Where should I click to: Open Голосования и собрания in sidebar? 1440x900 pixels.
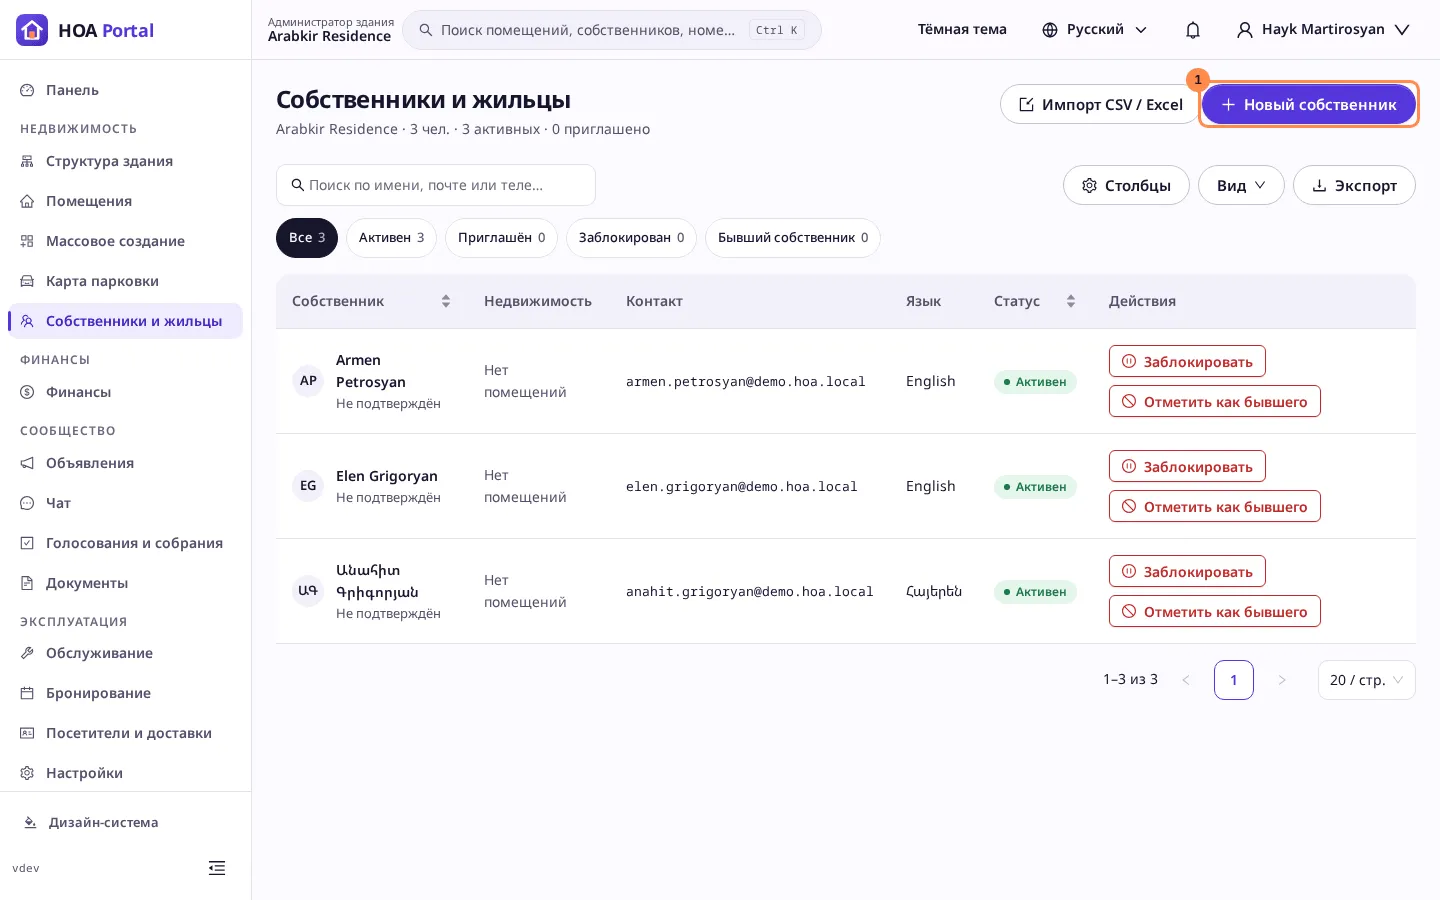point(125,543)
